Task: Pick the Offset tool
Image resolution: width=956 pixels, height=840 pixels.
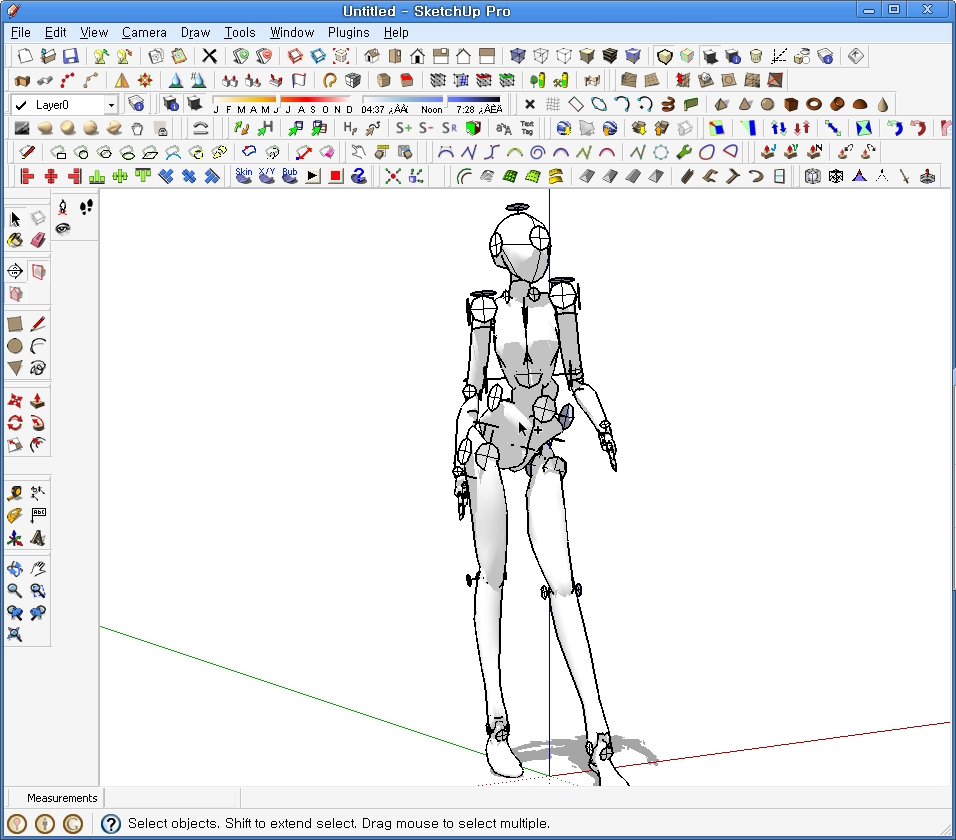Action: pos(38,445)
